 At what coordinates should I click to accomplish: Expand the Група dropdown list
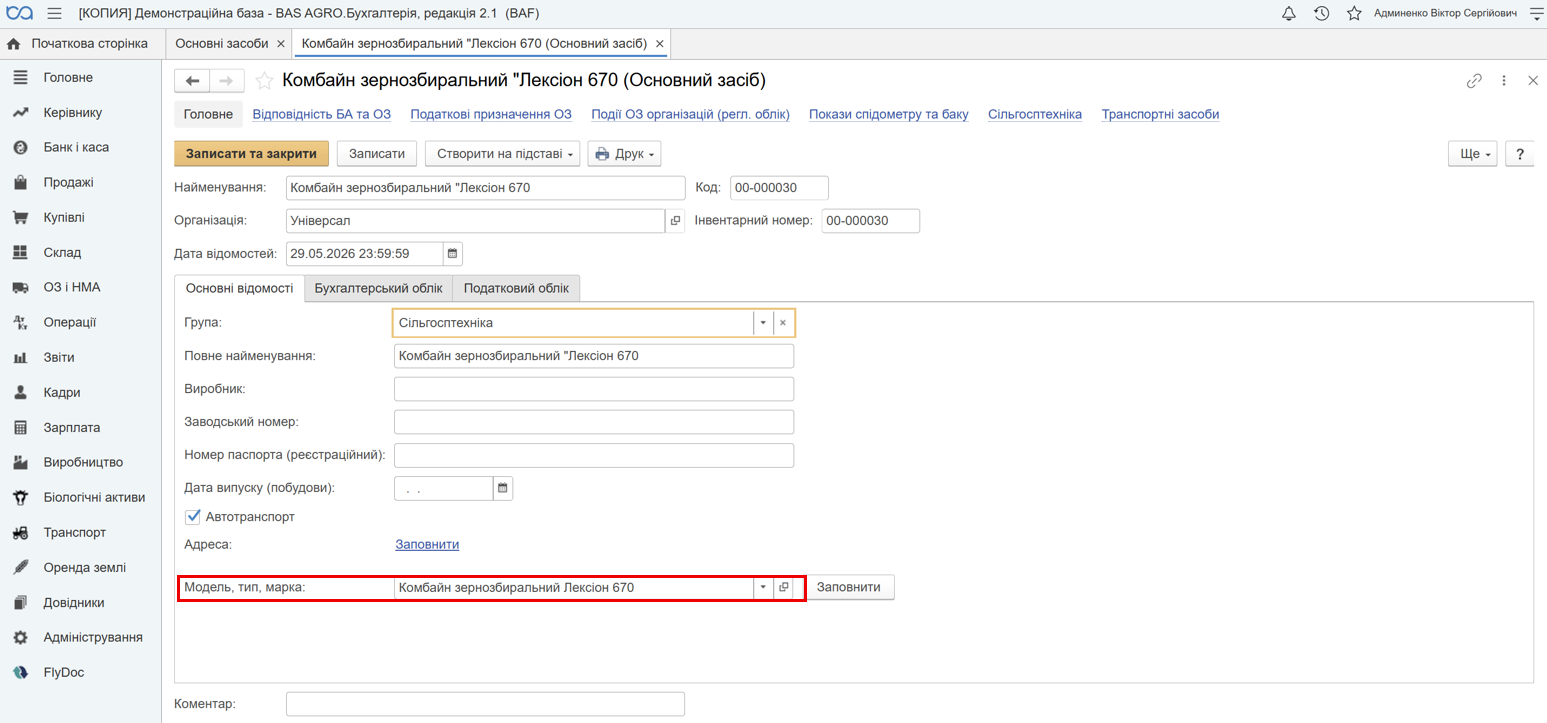[x=763, y=323]
